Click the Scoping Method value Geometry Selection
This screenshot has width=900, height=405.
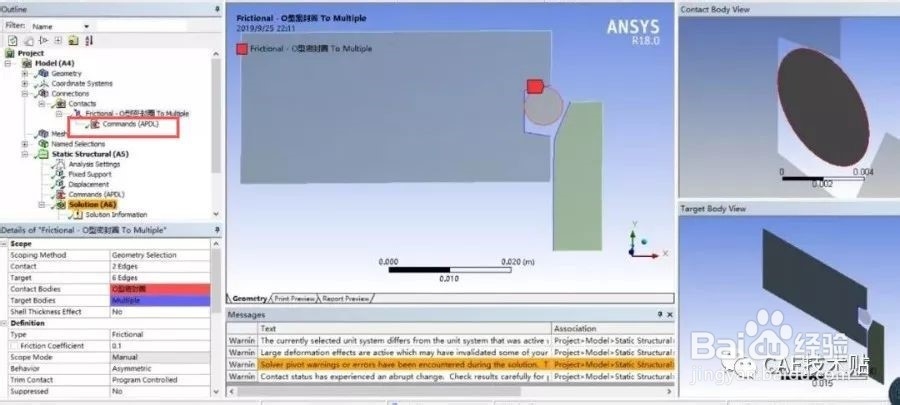click(x=160, y=255)
